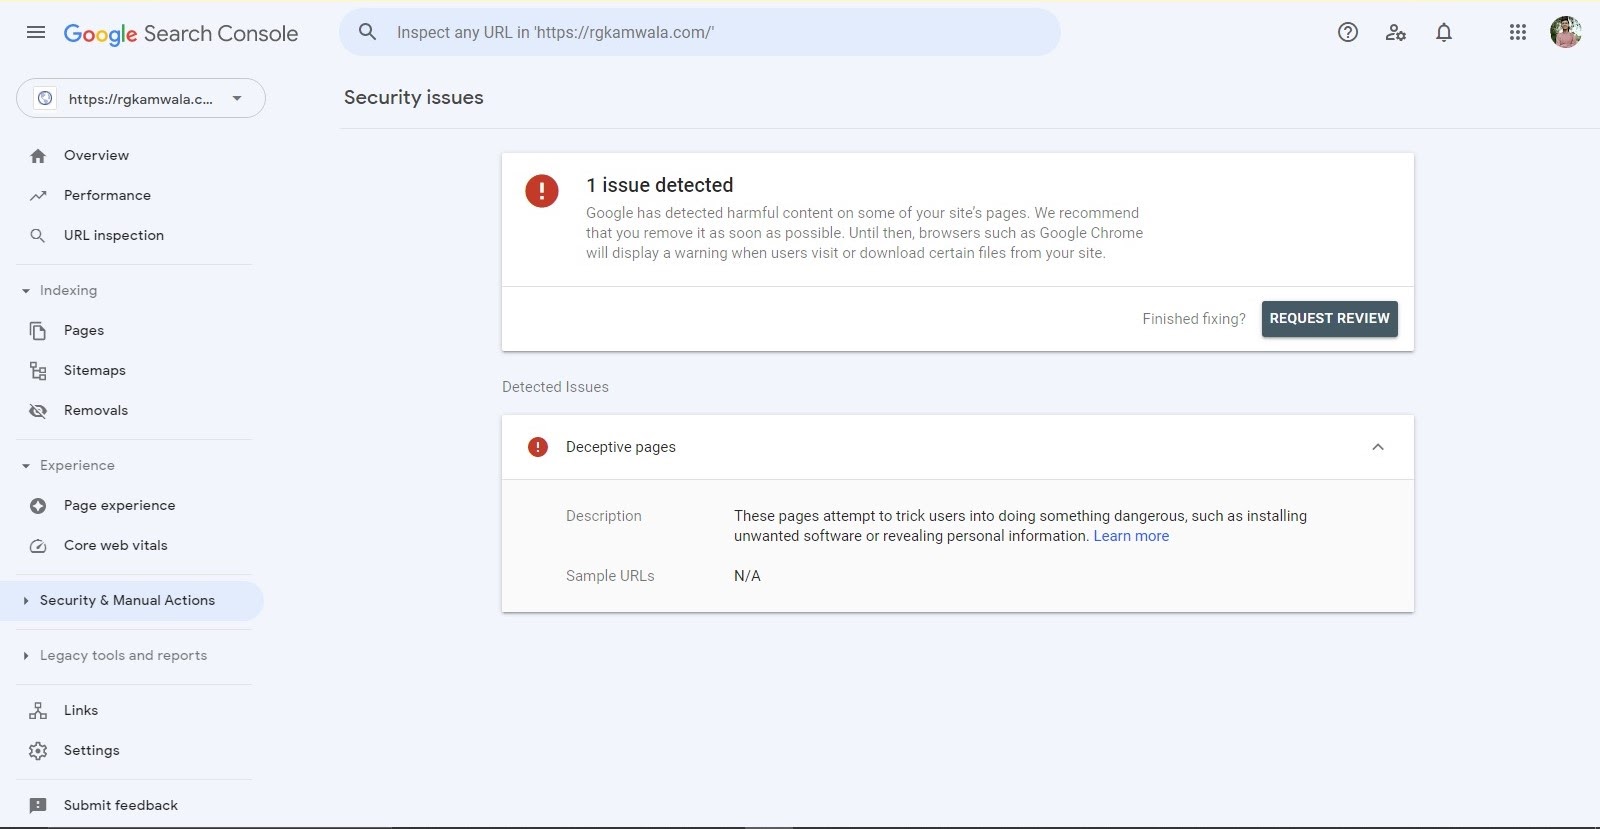Click the 'Detected Issues' label

[555, 387]
